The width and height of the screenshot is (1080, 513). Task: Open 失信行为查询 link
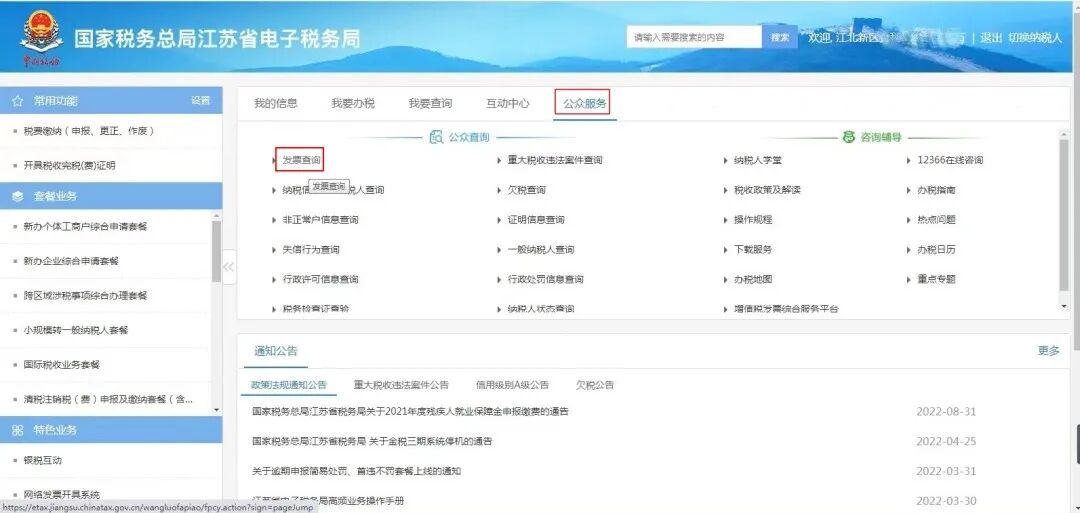(x=311, y=249)
